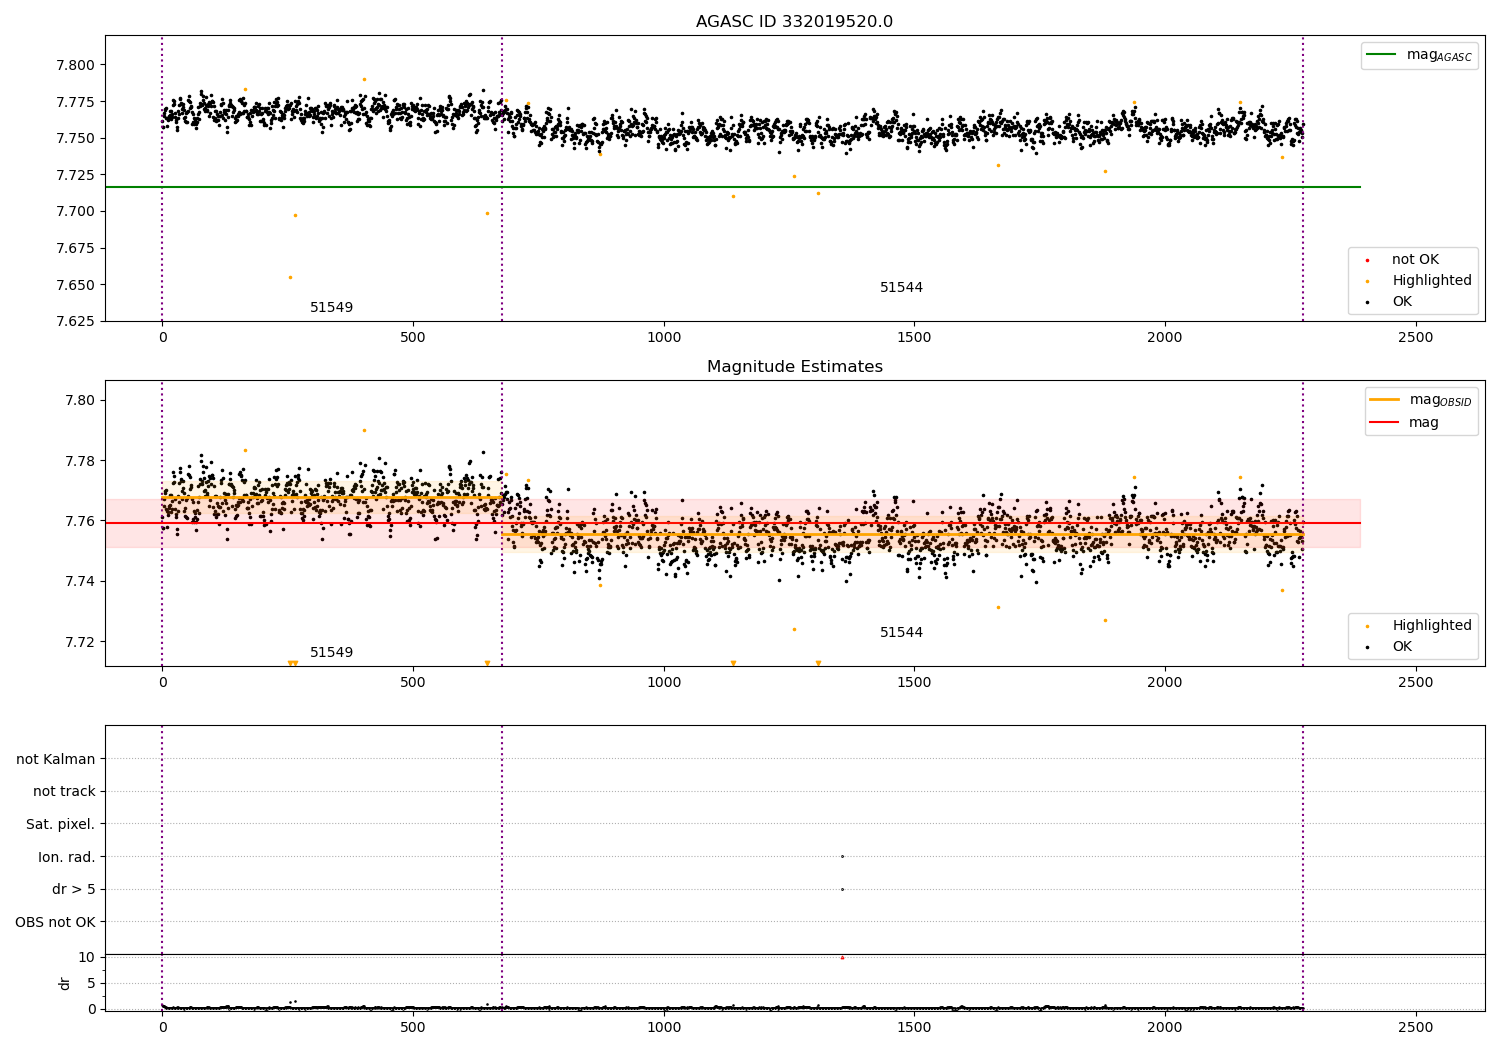
Task: Click the 'not Kalman' axis label
Action: pyautogui.click(x=56, y=759)
